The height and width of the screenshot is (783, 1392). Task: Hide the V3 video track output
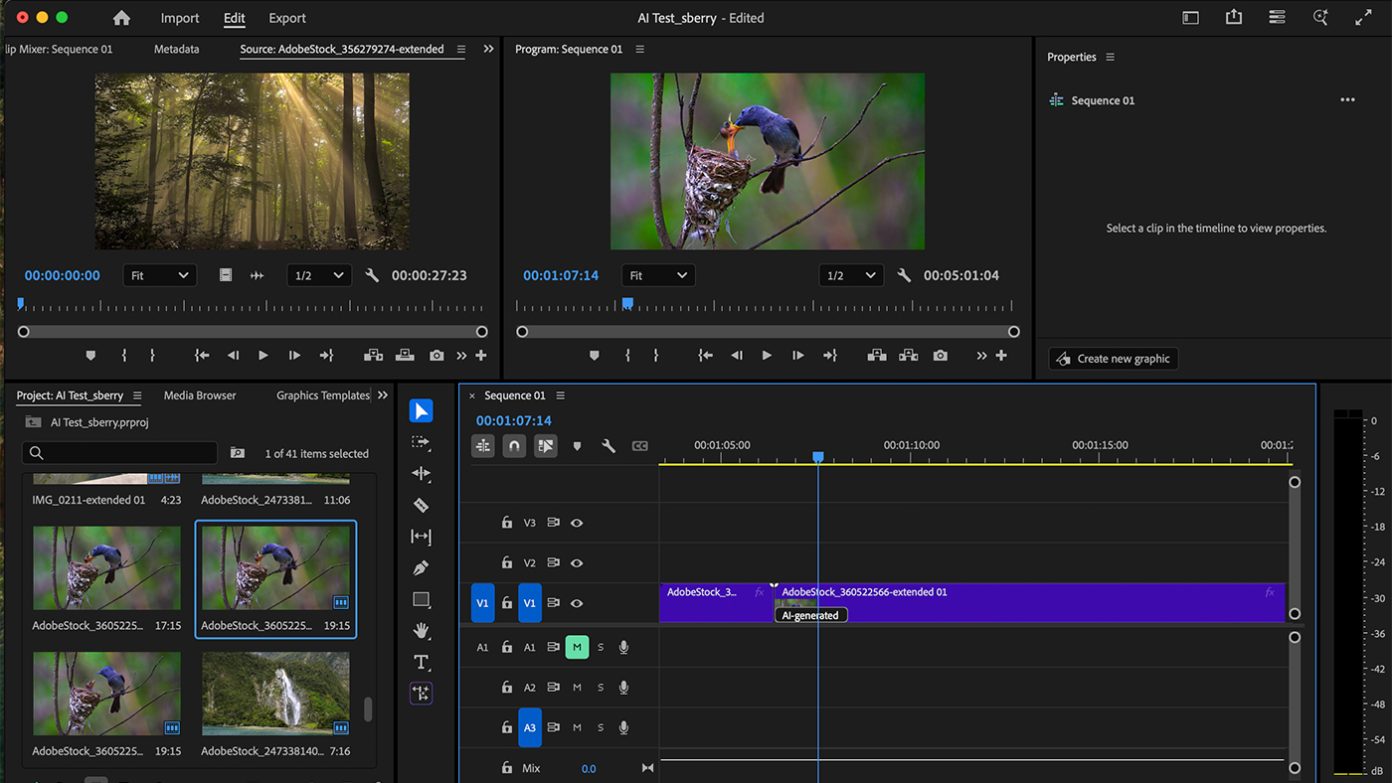576,522
